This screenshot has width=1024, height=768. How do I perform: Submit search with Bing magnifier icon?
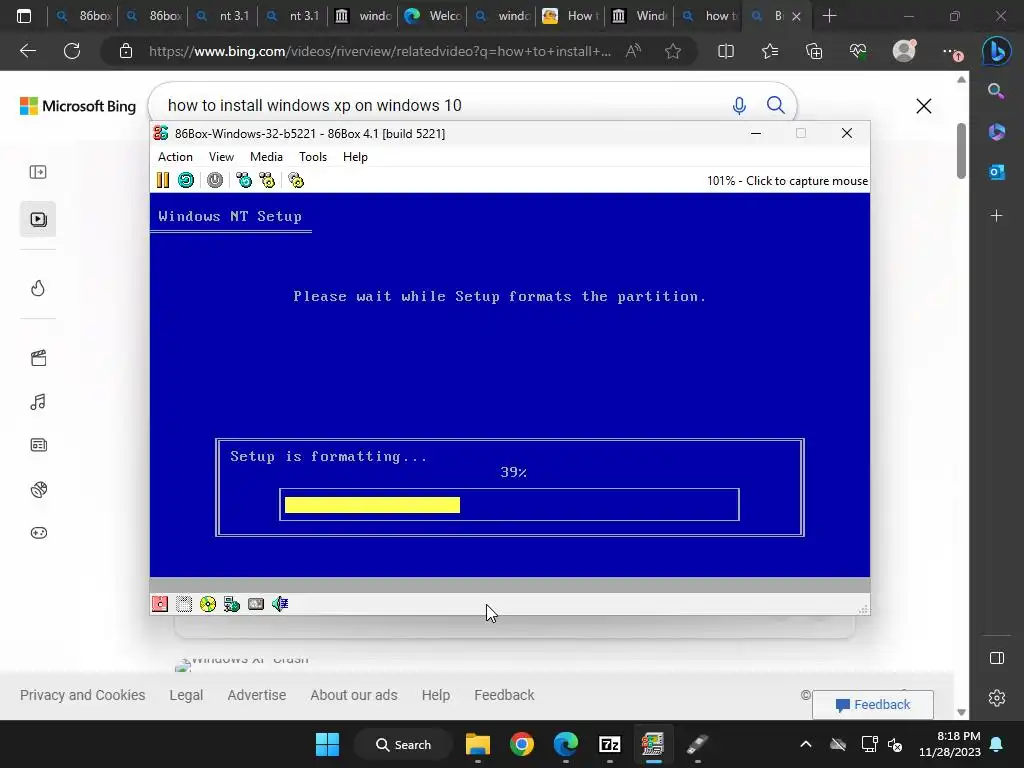tap(775, 105)
